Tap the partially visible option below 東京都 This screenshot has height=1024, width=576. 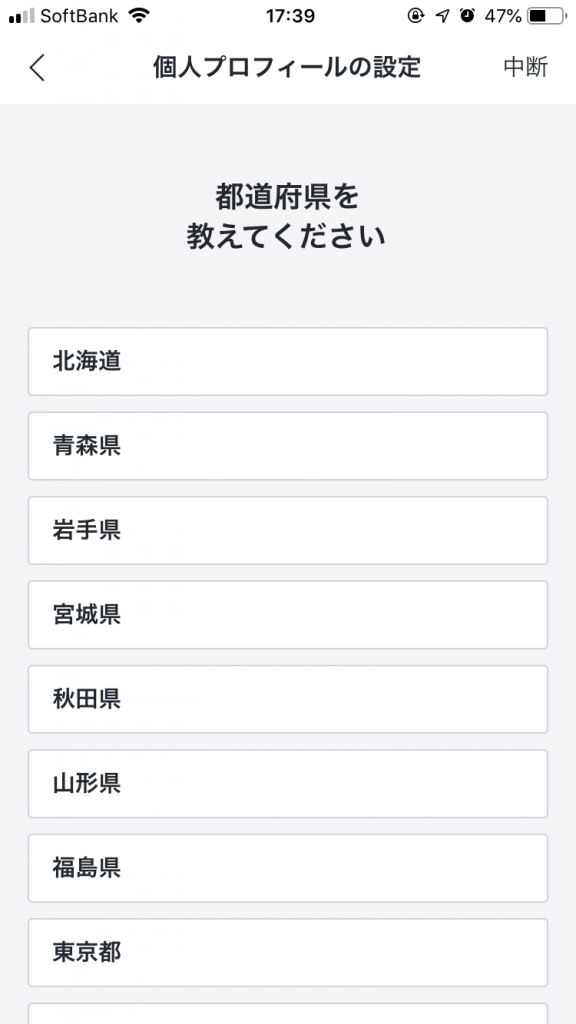point(288,1014)
